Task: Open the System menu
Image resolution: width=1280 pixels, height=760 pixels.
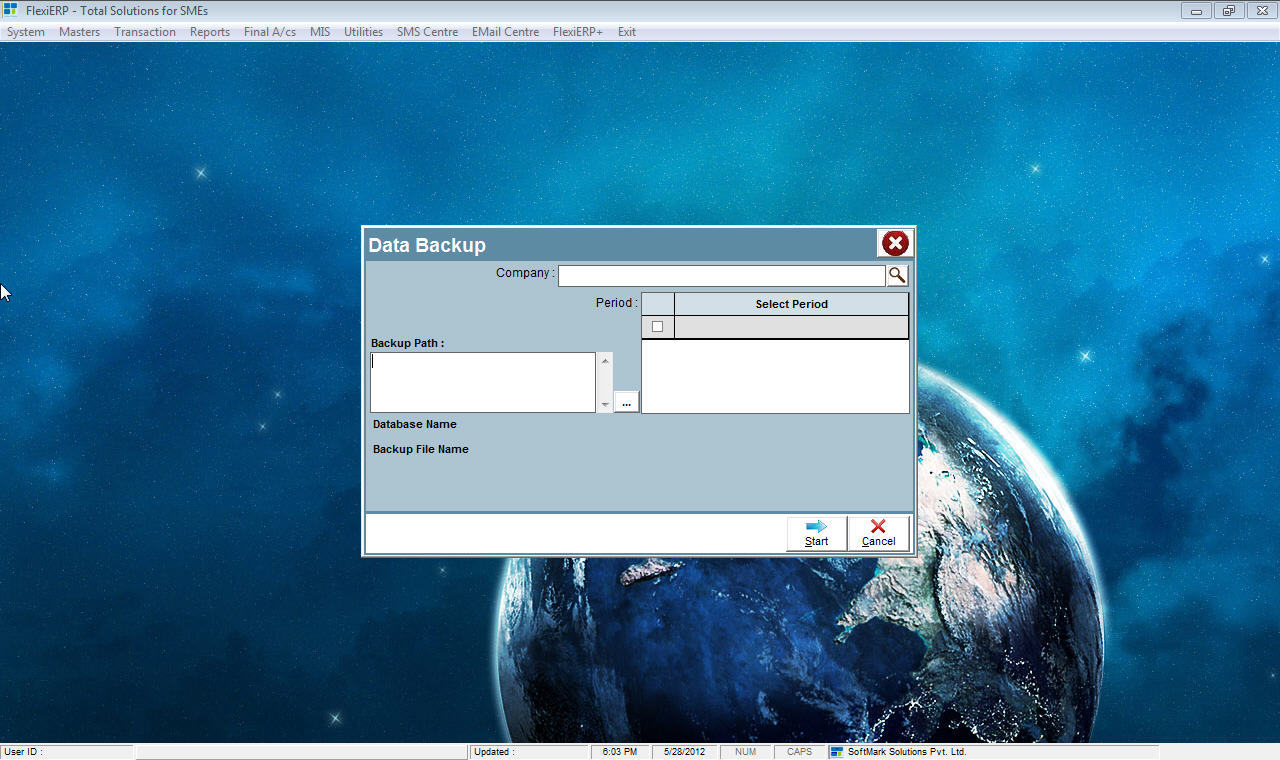Action: click(x=26, y=32)
